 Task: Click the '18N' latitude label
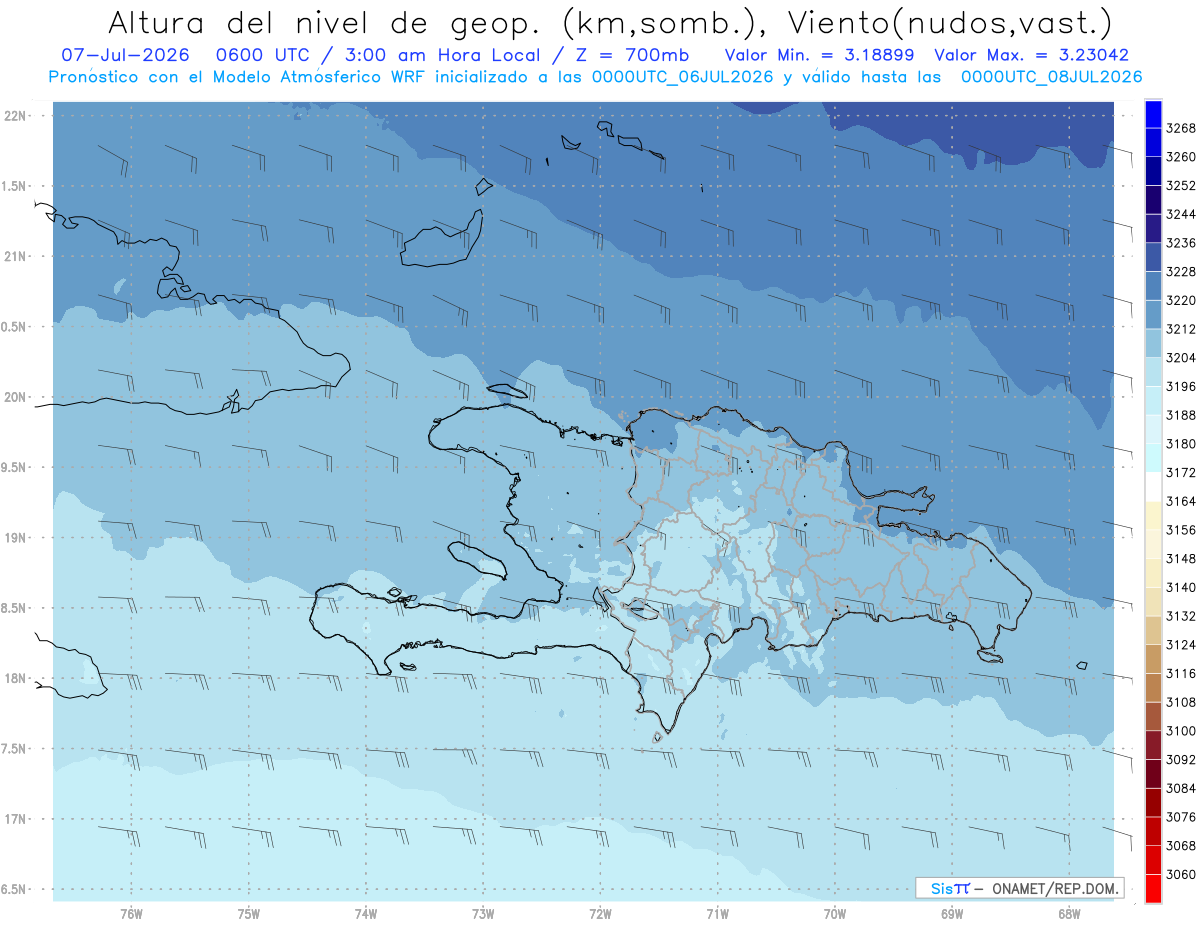click(17, 678)
